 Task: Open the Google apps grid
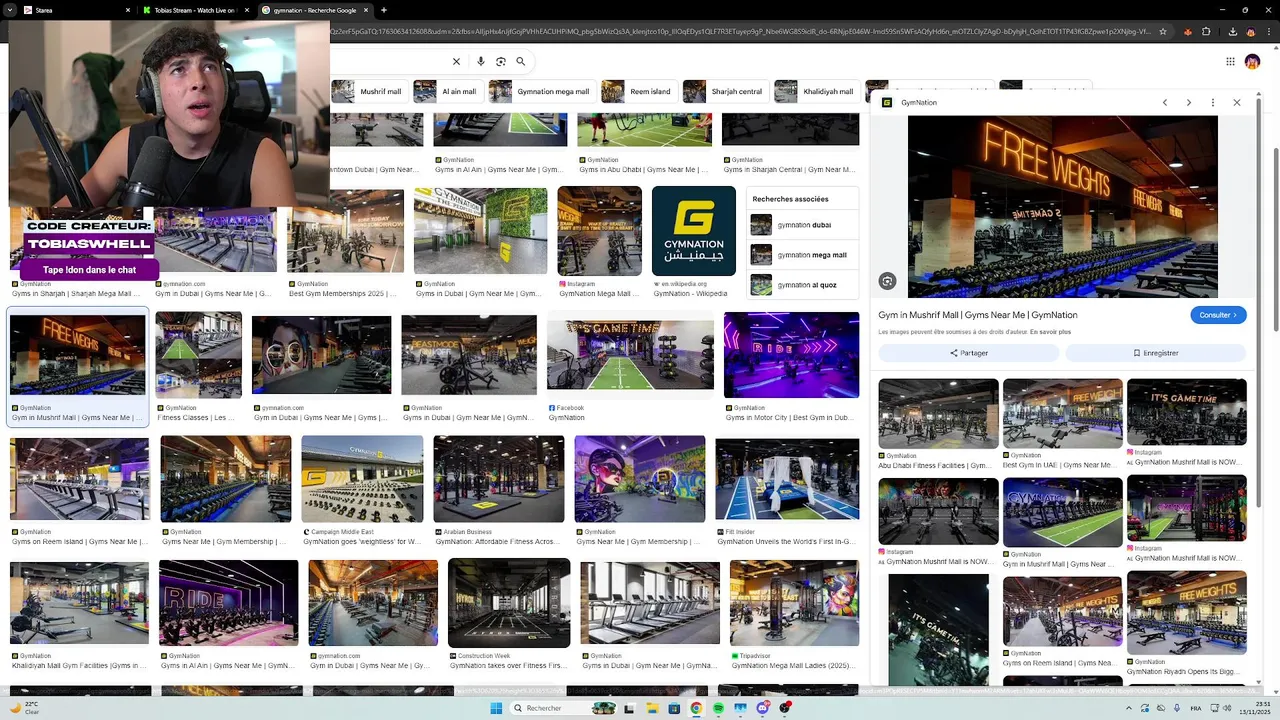click(1230, 61)
